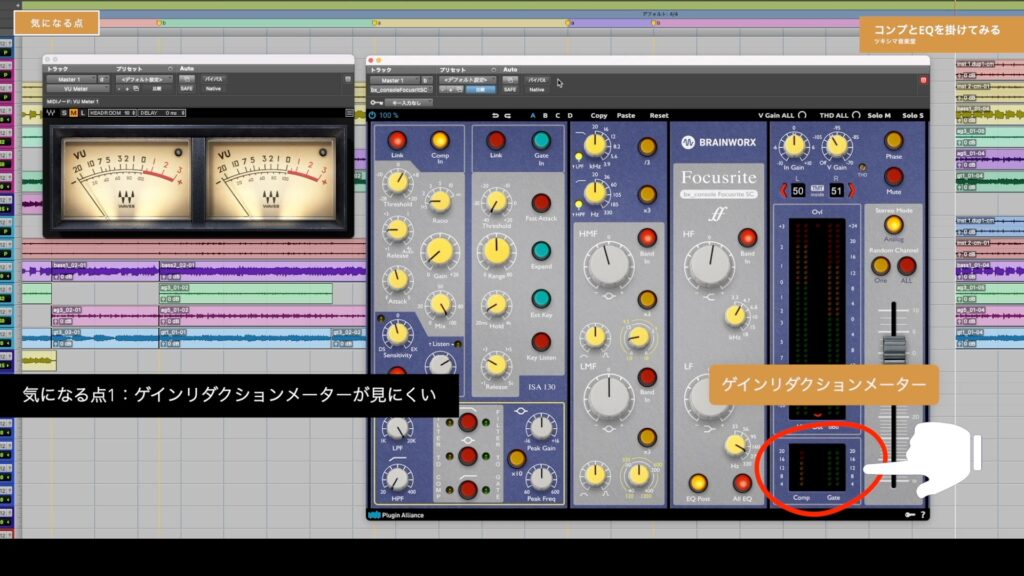1024x576 pixels.
Task: Click the THD small knob
Action: (862, 168)
